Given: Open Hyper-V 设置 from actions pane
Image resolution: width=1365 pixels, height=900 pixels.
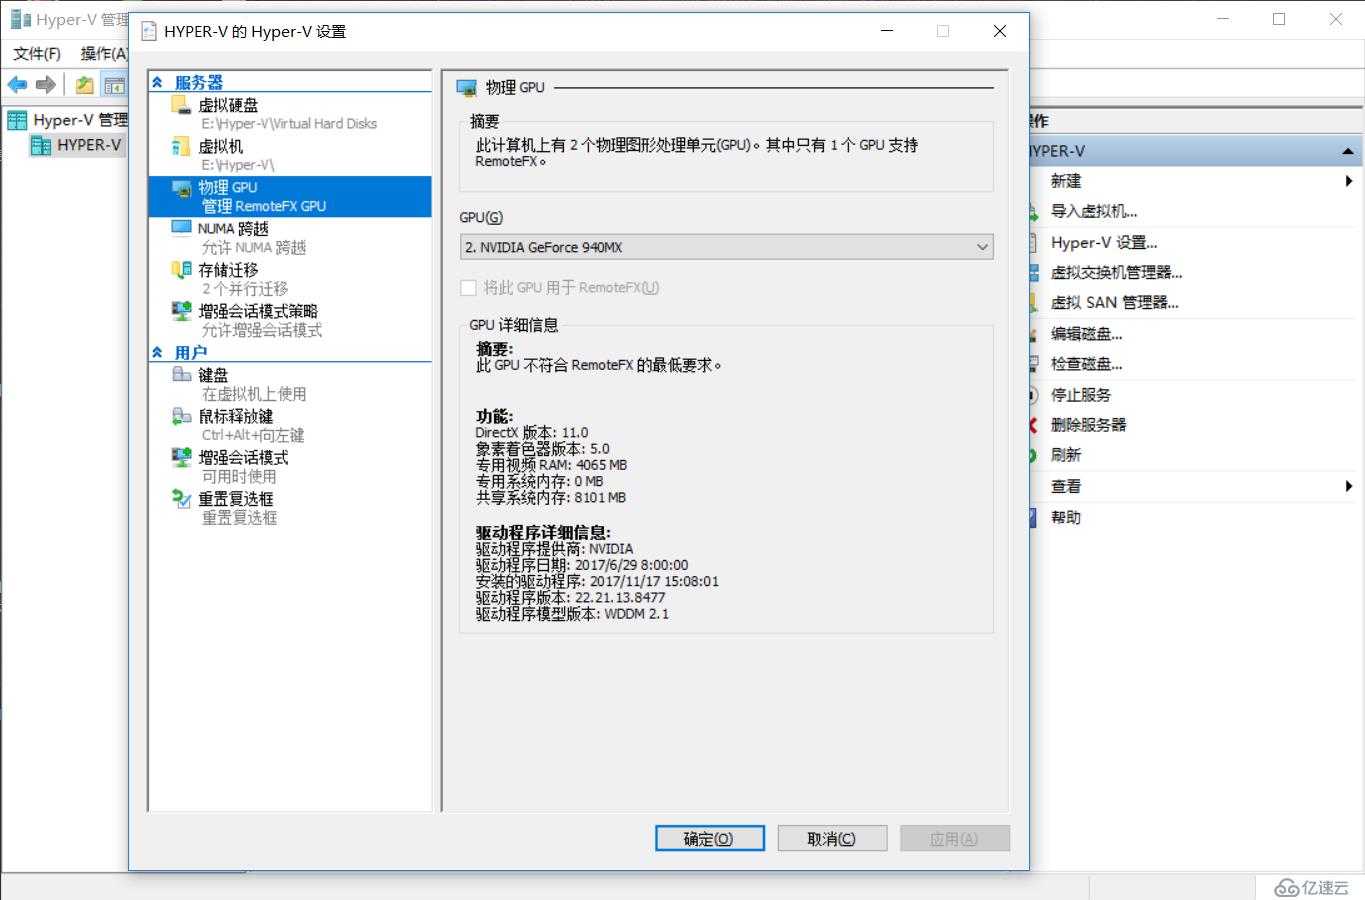Looking at the screenshot, I should [1104, 242].
